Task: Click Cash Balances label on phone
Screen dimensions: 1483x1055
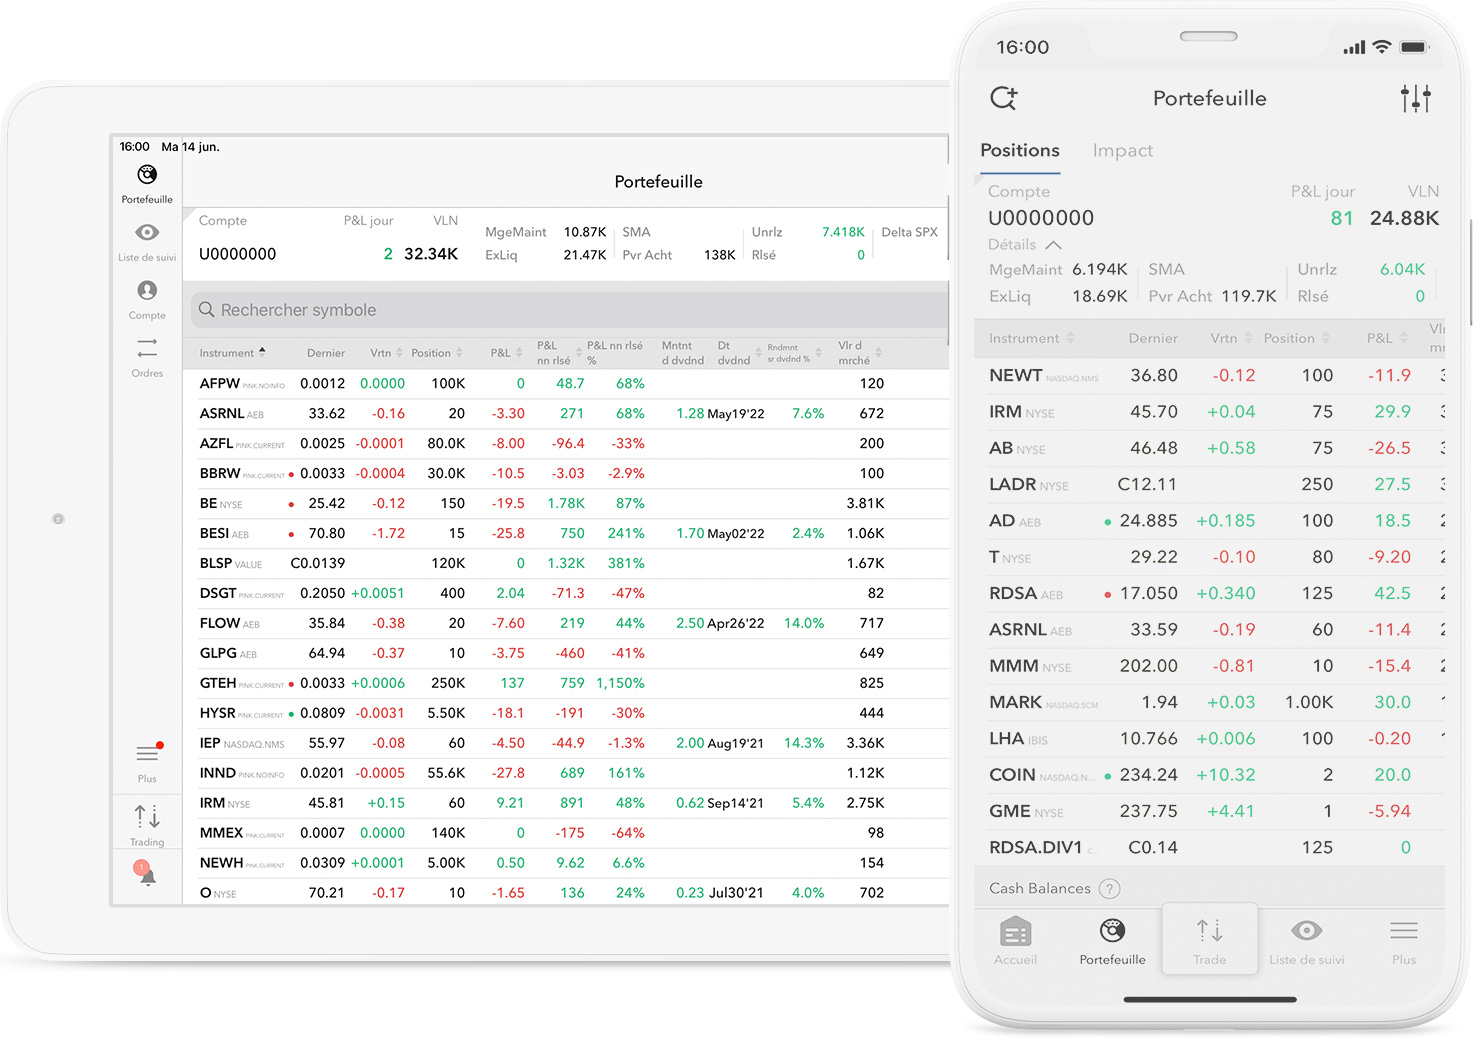Action: [1040, 888]
